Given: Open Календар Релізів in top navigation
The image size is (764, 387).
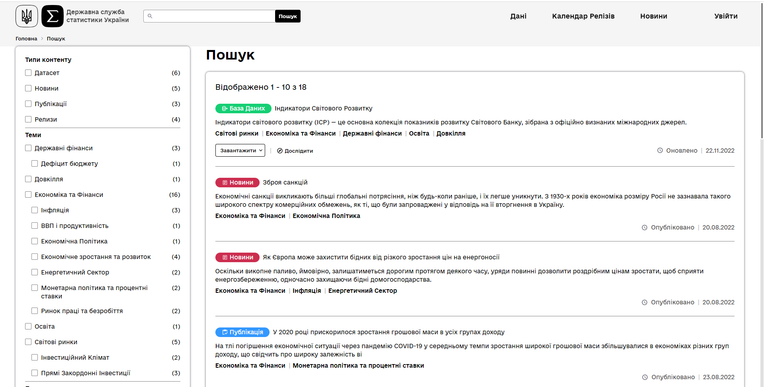Looking at the screenshot, I should point(583,16).
